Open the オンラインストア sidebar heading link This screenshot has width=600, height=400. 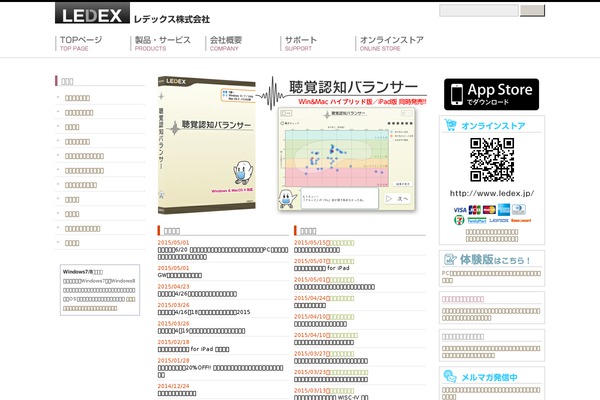coord(493,126)
